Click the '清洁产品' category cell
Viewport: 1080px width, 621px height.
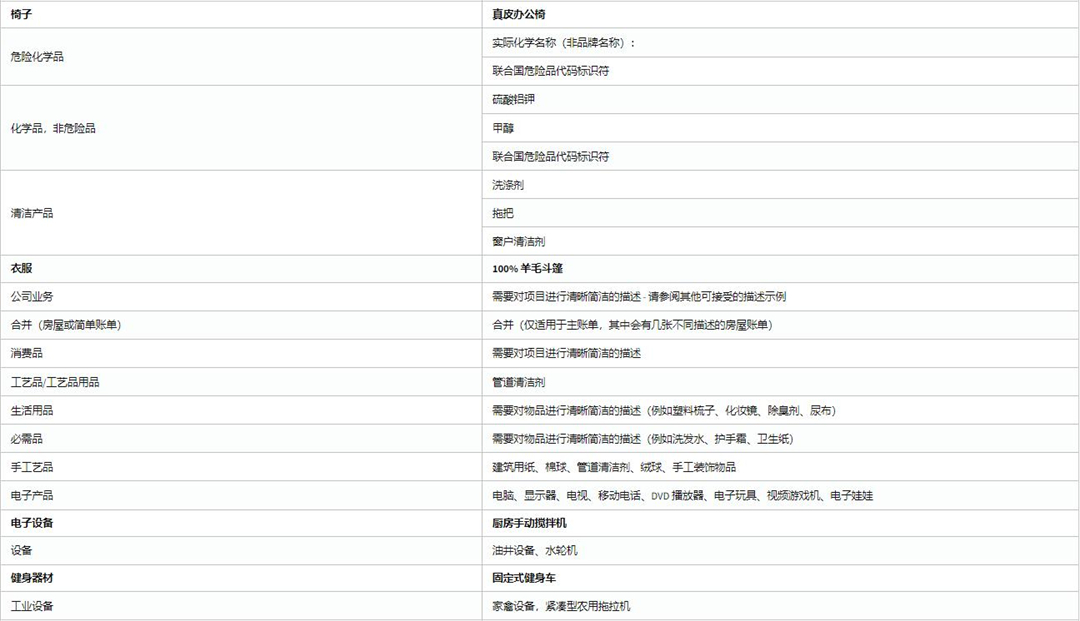pyautogui.click(x=241, y=213)
